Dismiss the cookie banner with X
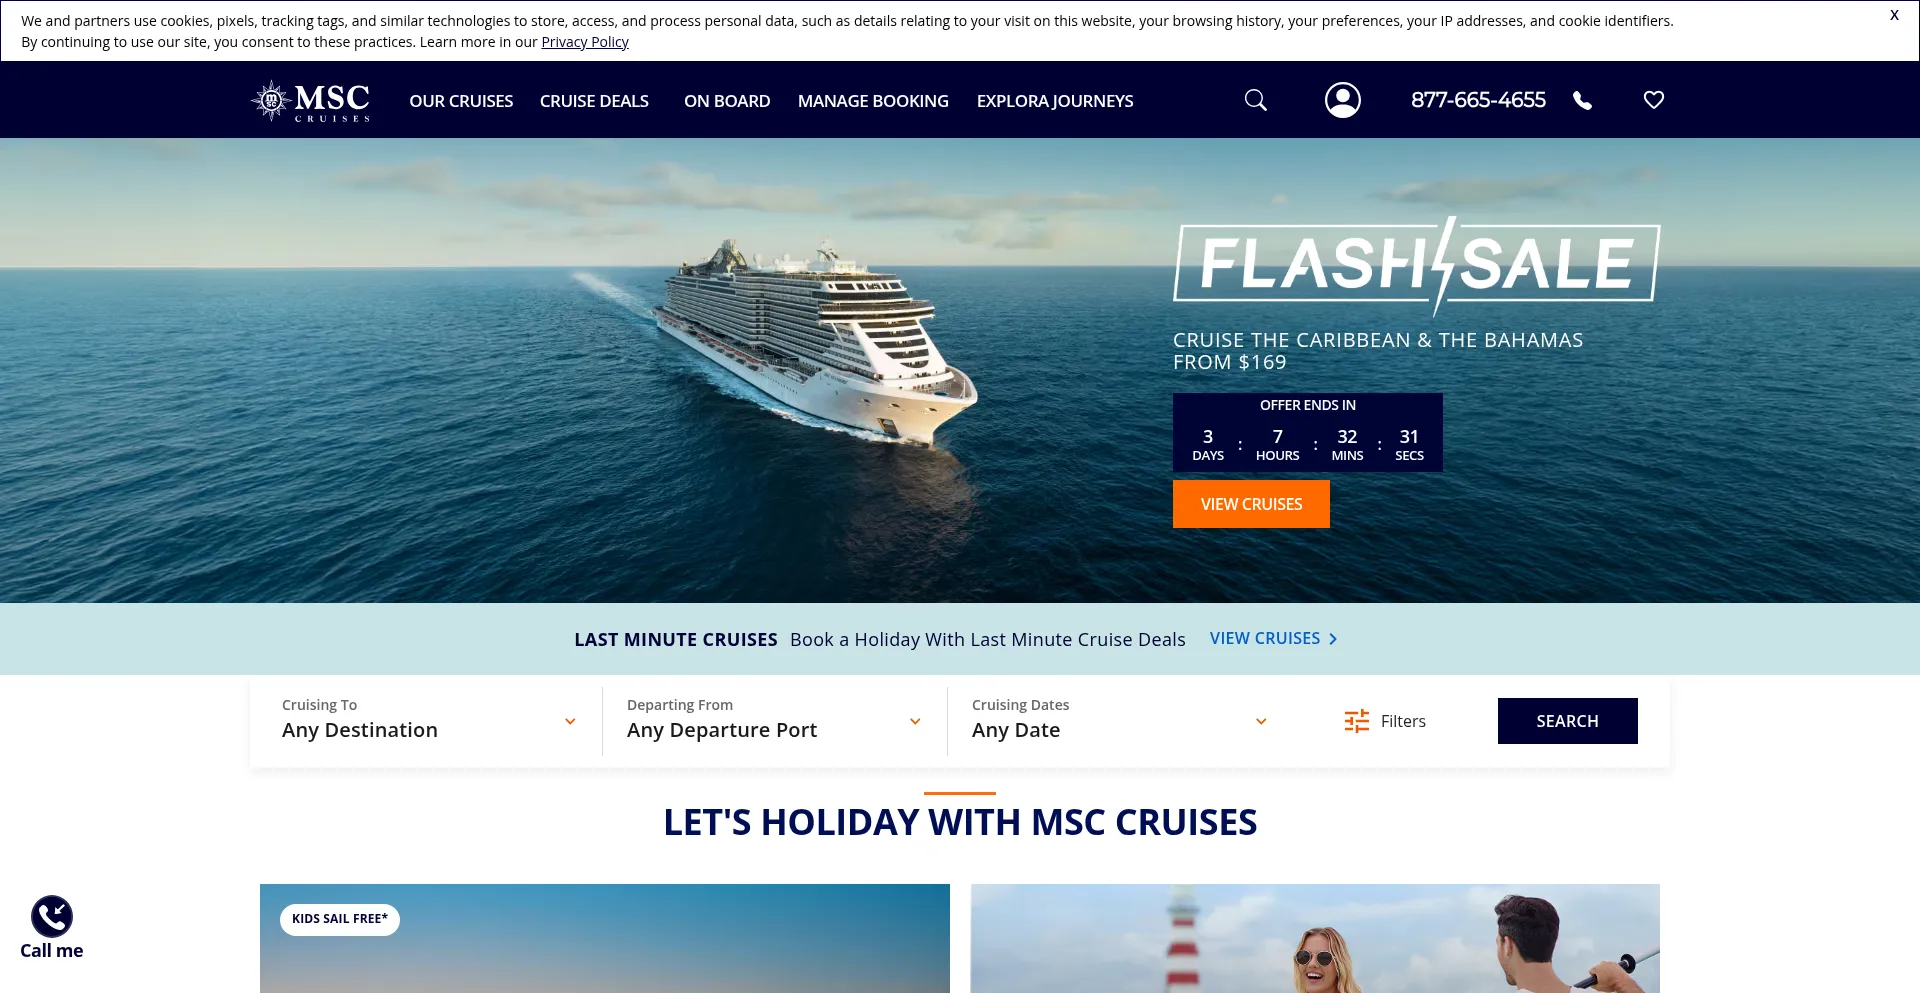 pyautogui.click(x=1894, y=15)
